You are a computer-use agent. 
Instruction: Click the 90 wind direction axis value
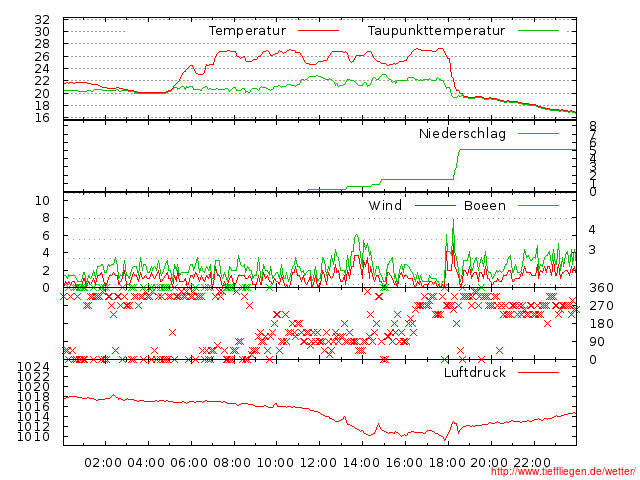pyautogui.click(x=597, y=342)
